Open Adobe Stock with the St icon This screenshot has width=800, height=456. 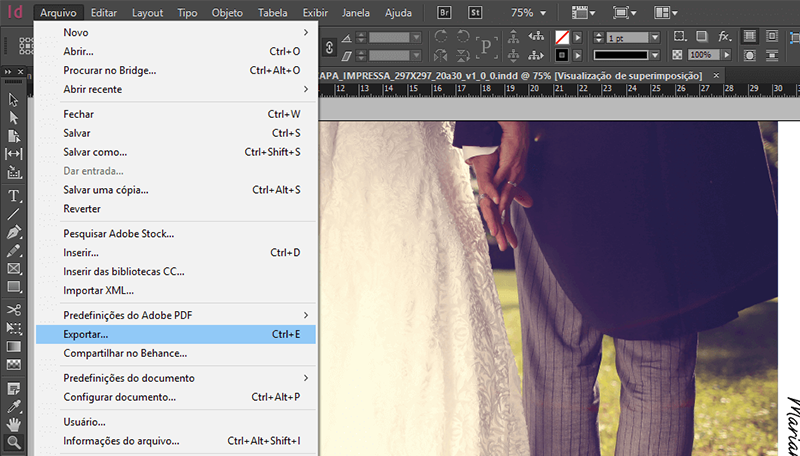pos(472,14)
